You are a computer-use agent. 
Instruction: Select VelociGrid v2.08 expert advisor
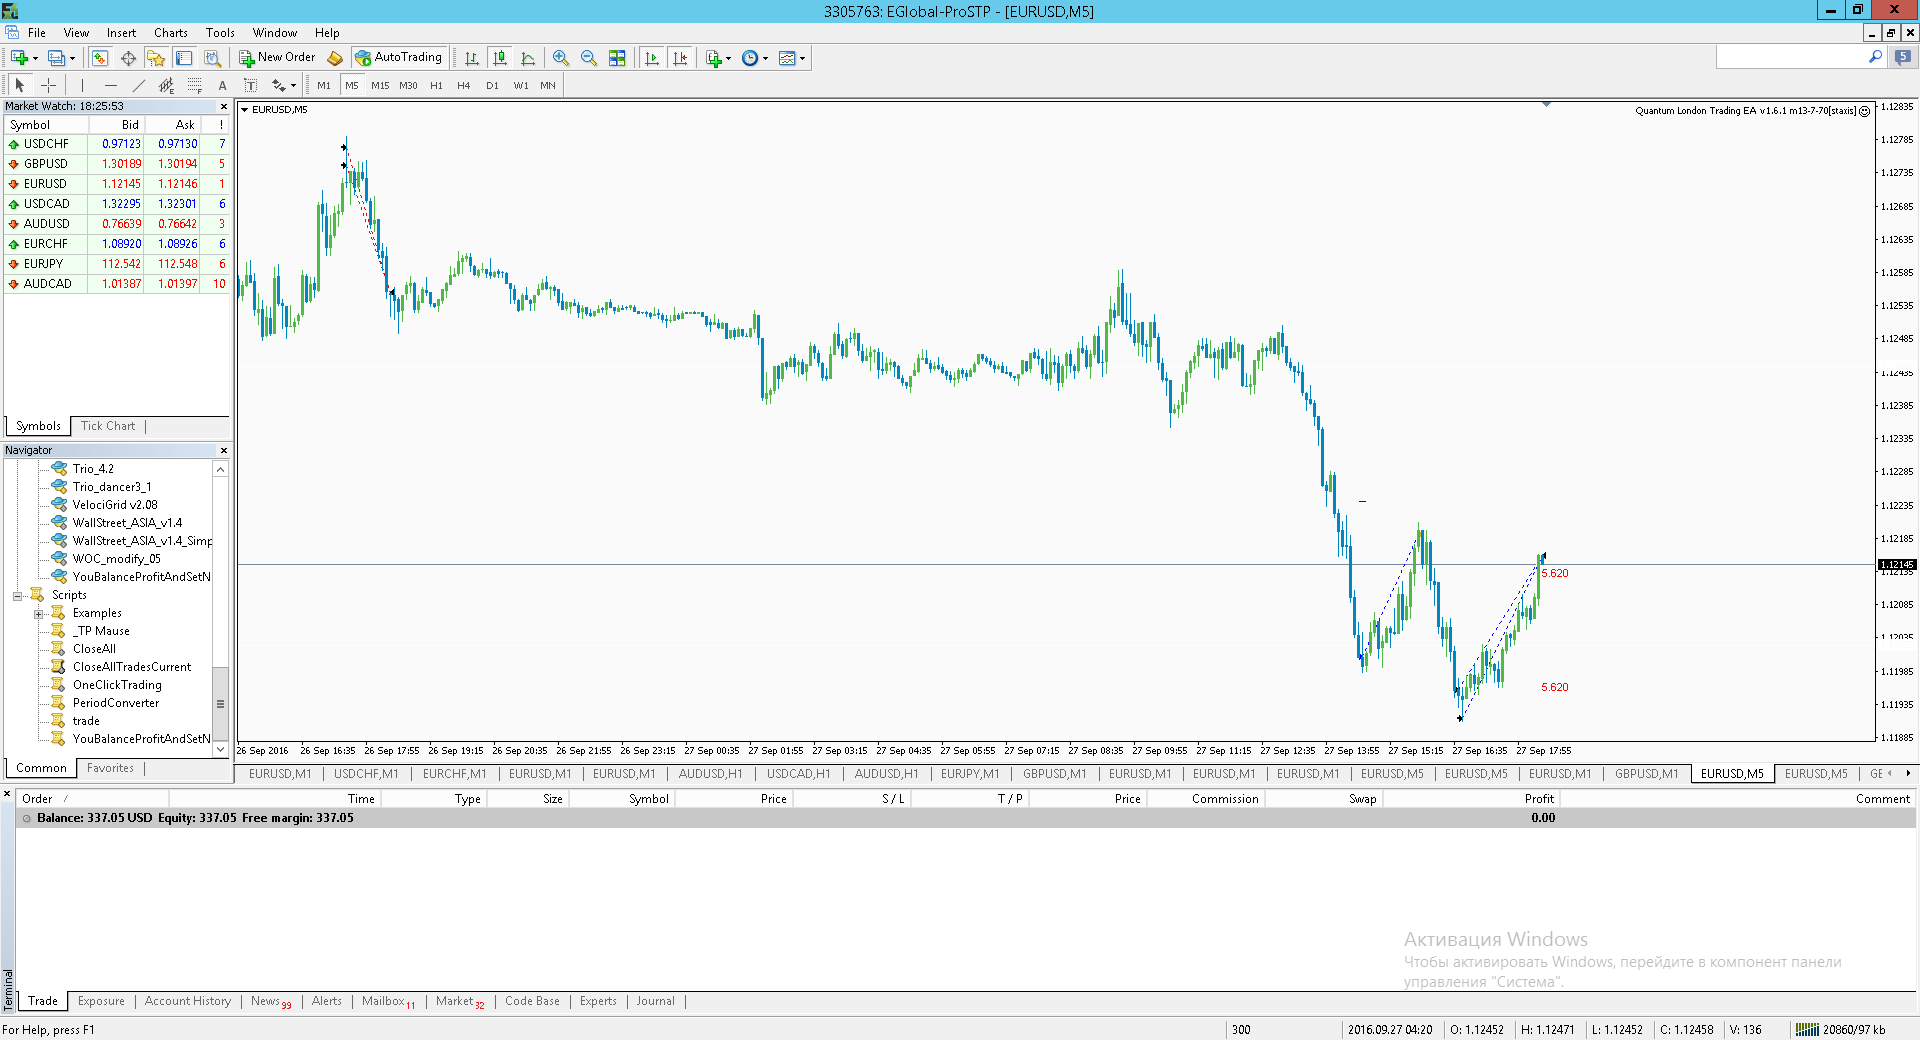115,505
